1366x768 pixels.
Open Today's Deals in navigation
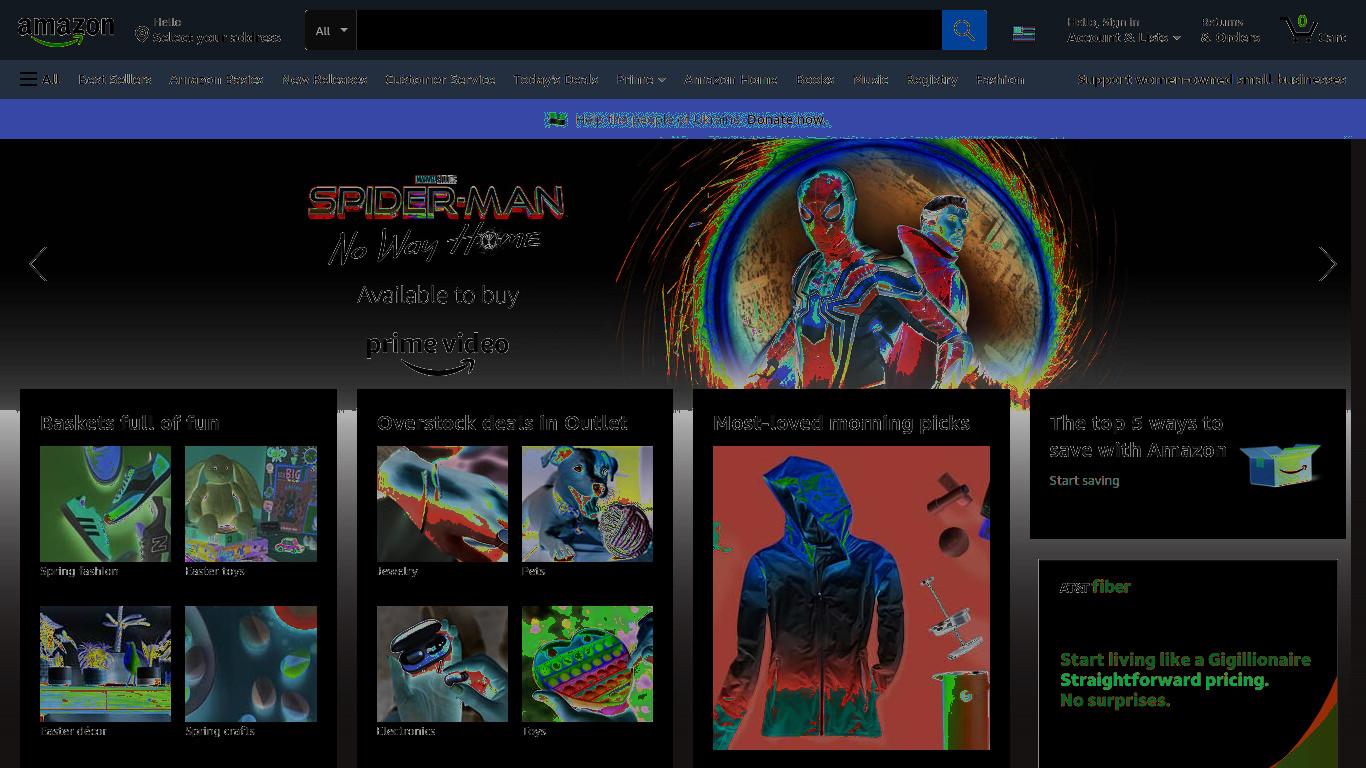point(556,79)
